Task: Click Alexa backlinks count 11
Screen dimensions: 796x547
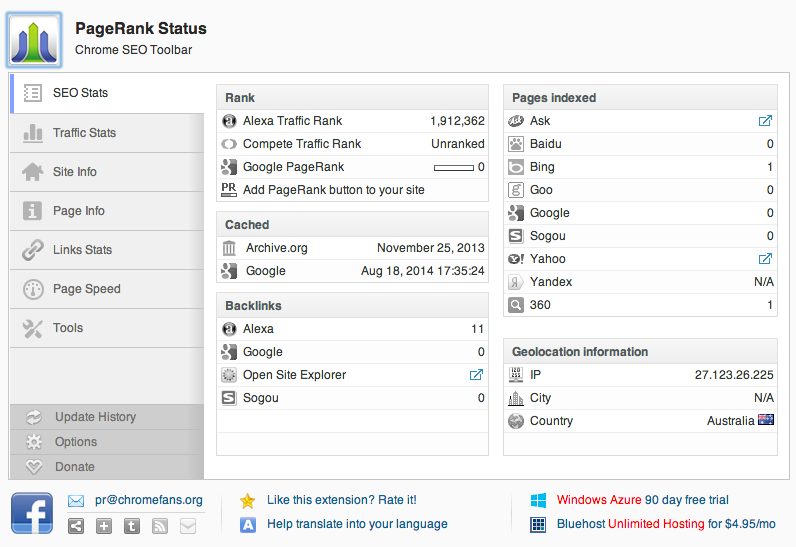Action: point(477,329)
